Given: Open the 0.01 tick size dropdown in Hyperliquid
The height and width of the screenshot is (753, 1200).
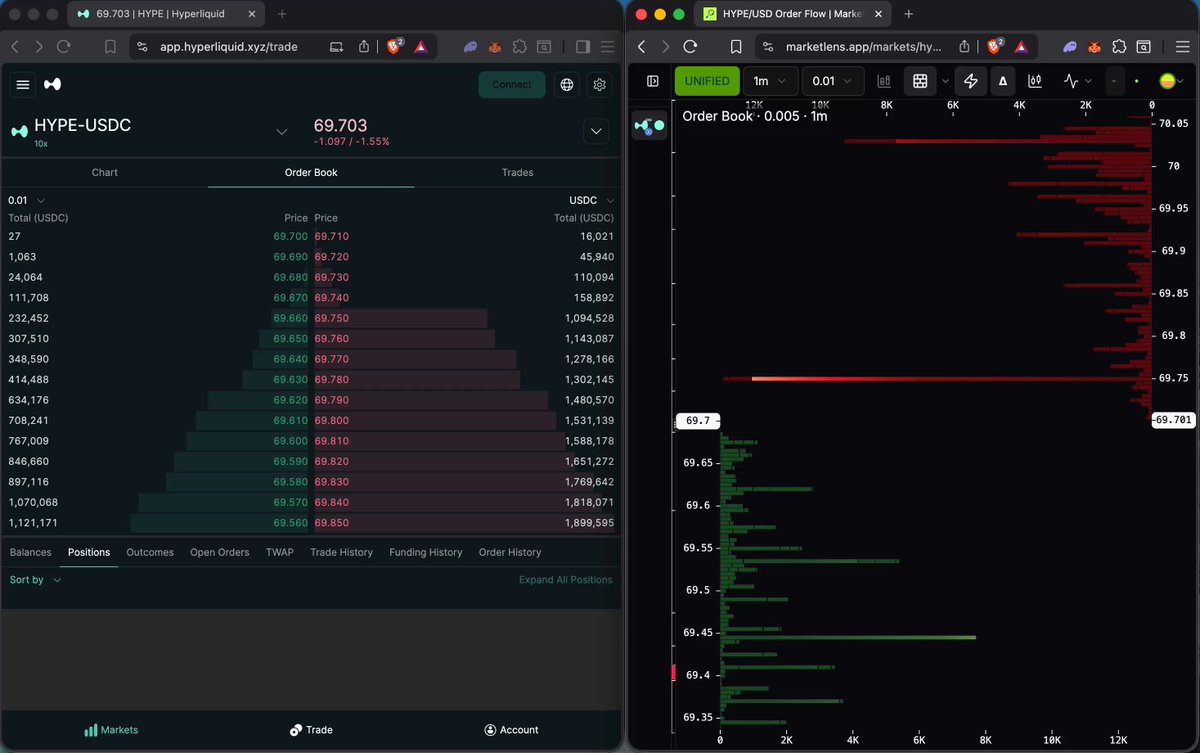Looking at the screenshot, I should click(x=26, y=200).
